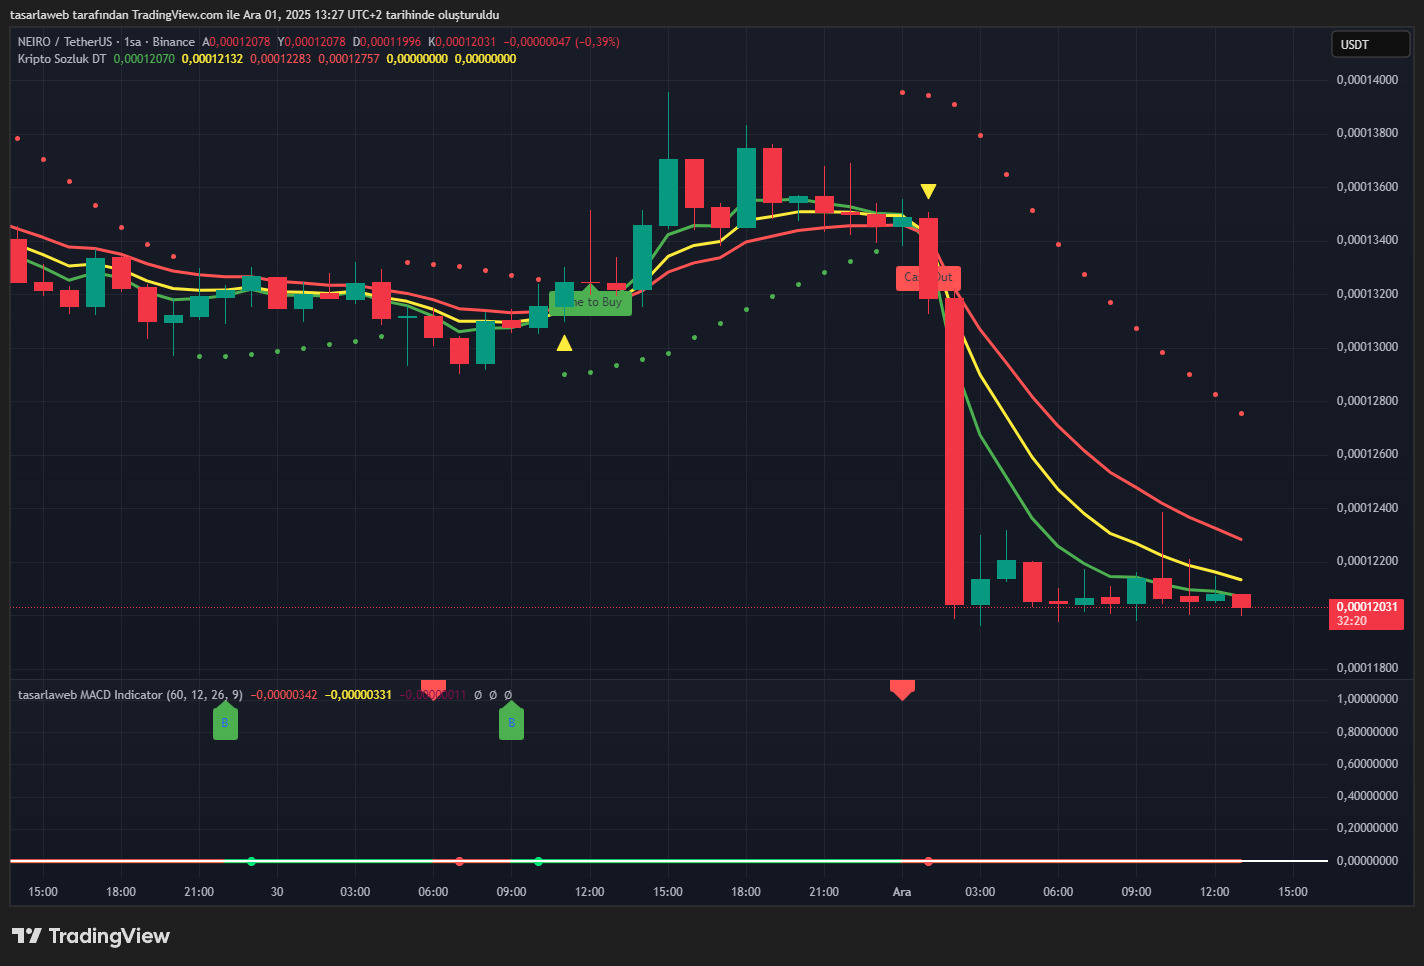The height and width of the screenshot is (966, 1424).
Task: Click the 0,00014000 price scale label
Action: click(x=1367, y=80)
